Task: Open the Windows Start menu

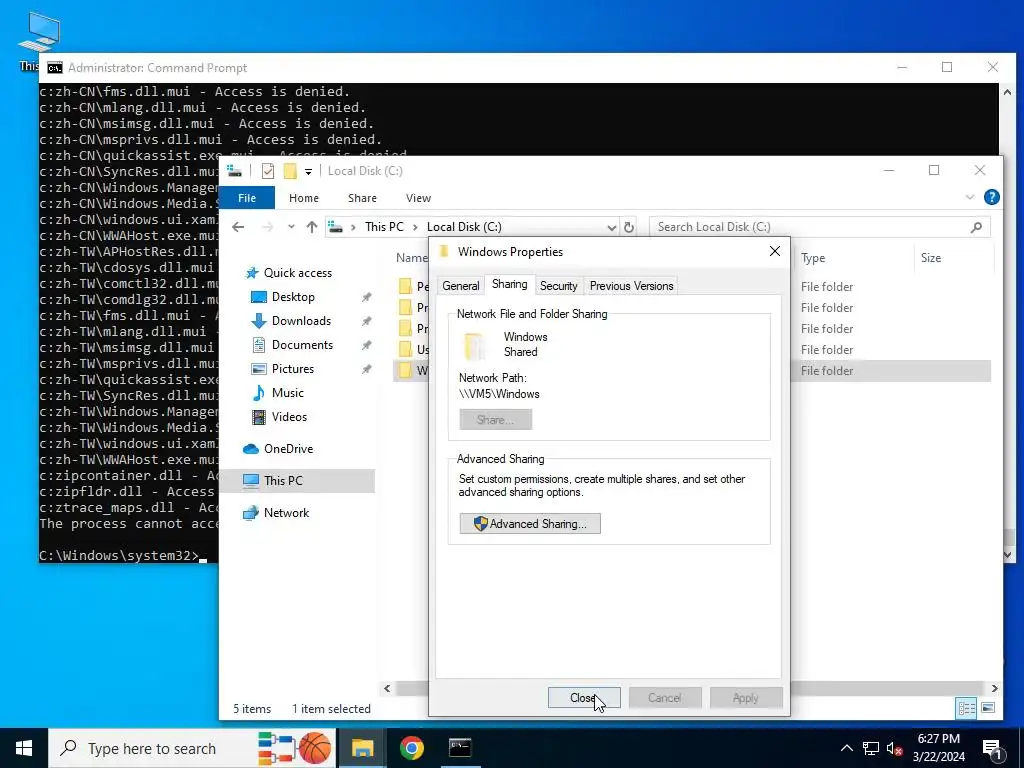Action: 24,748
